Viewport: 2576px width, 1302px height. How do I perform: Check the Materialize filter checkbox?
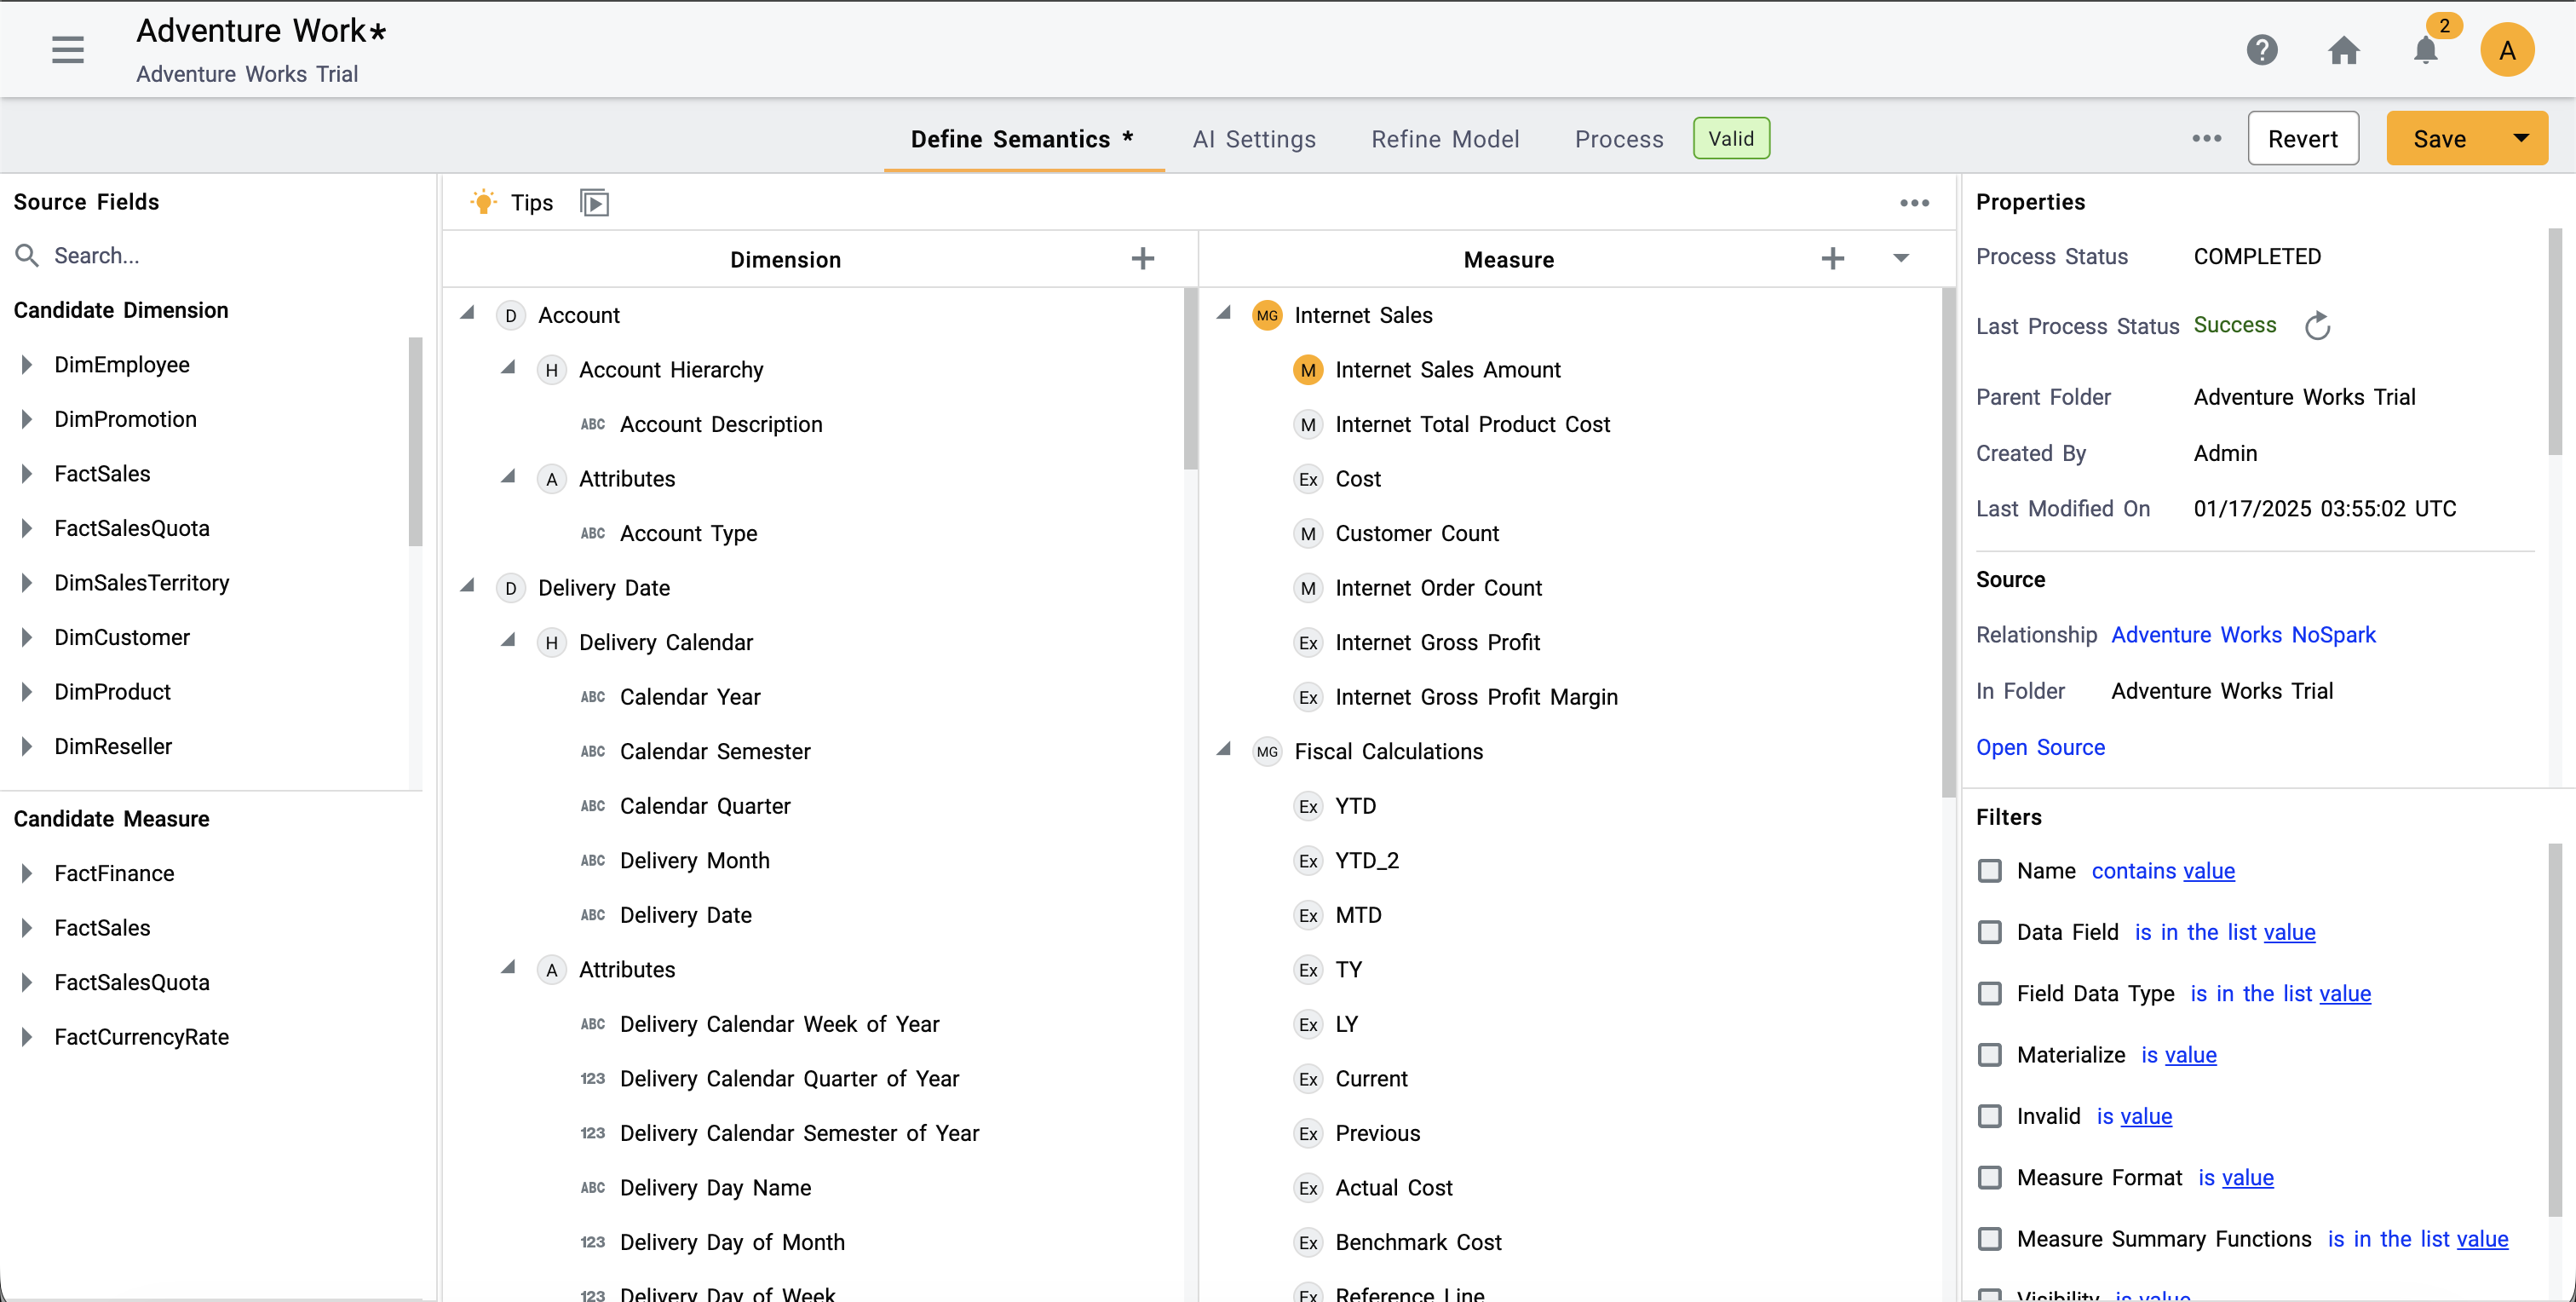pos(1989,1055)
